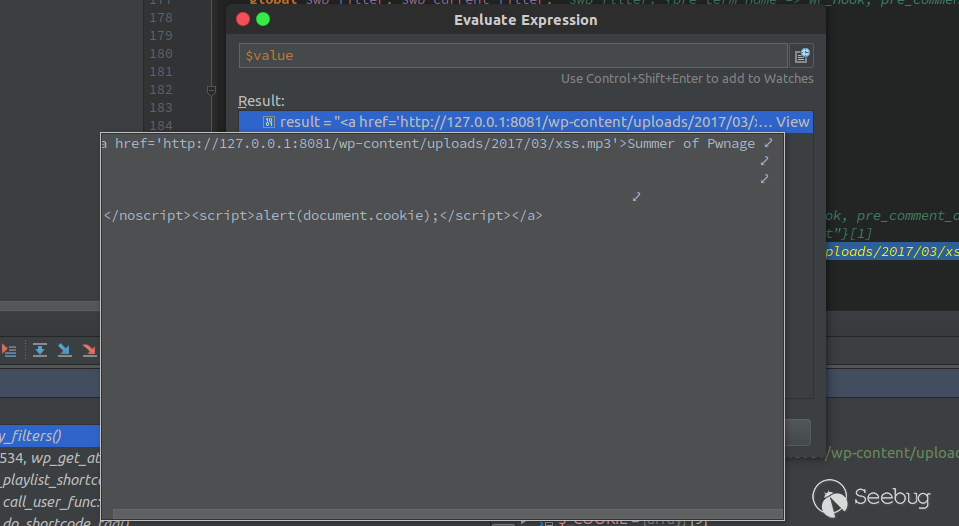Click the Force Step Into debugger icon

89,350
